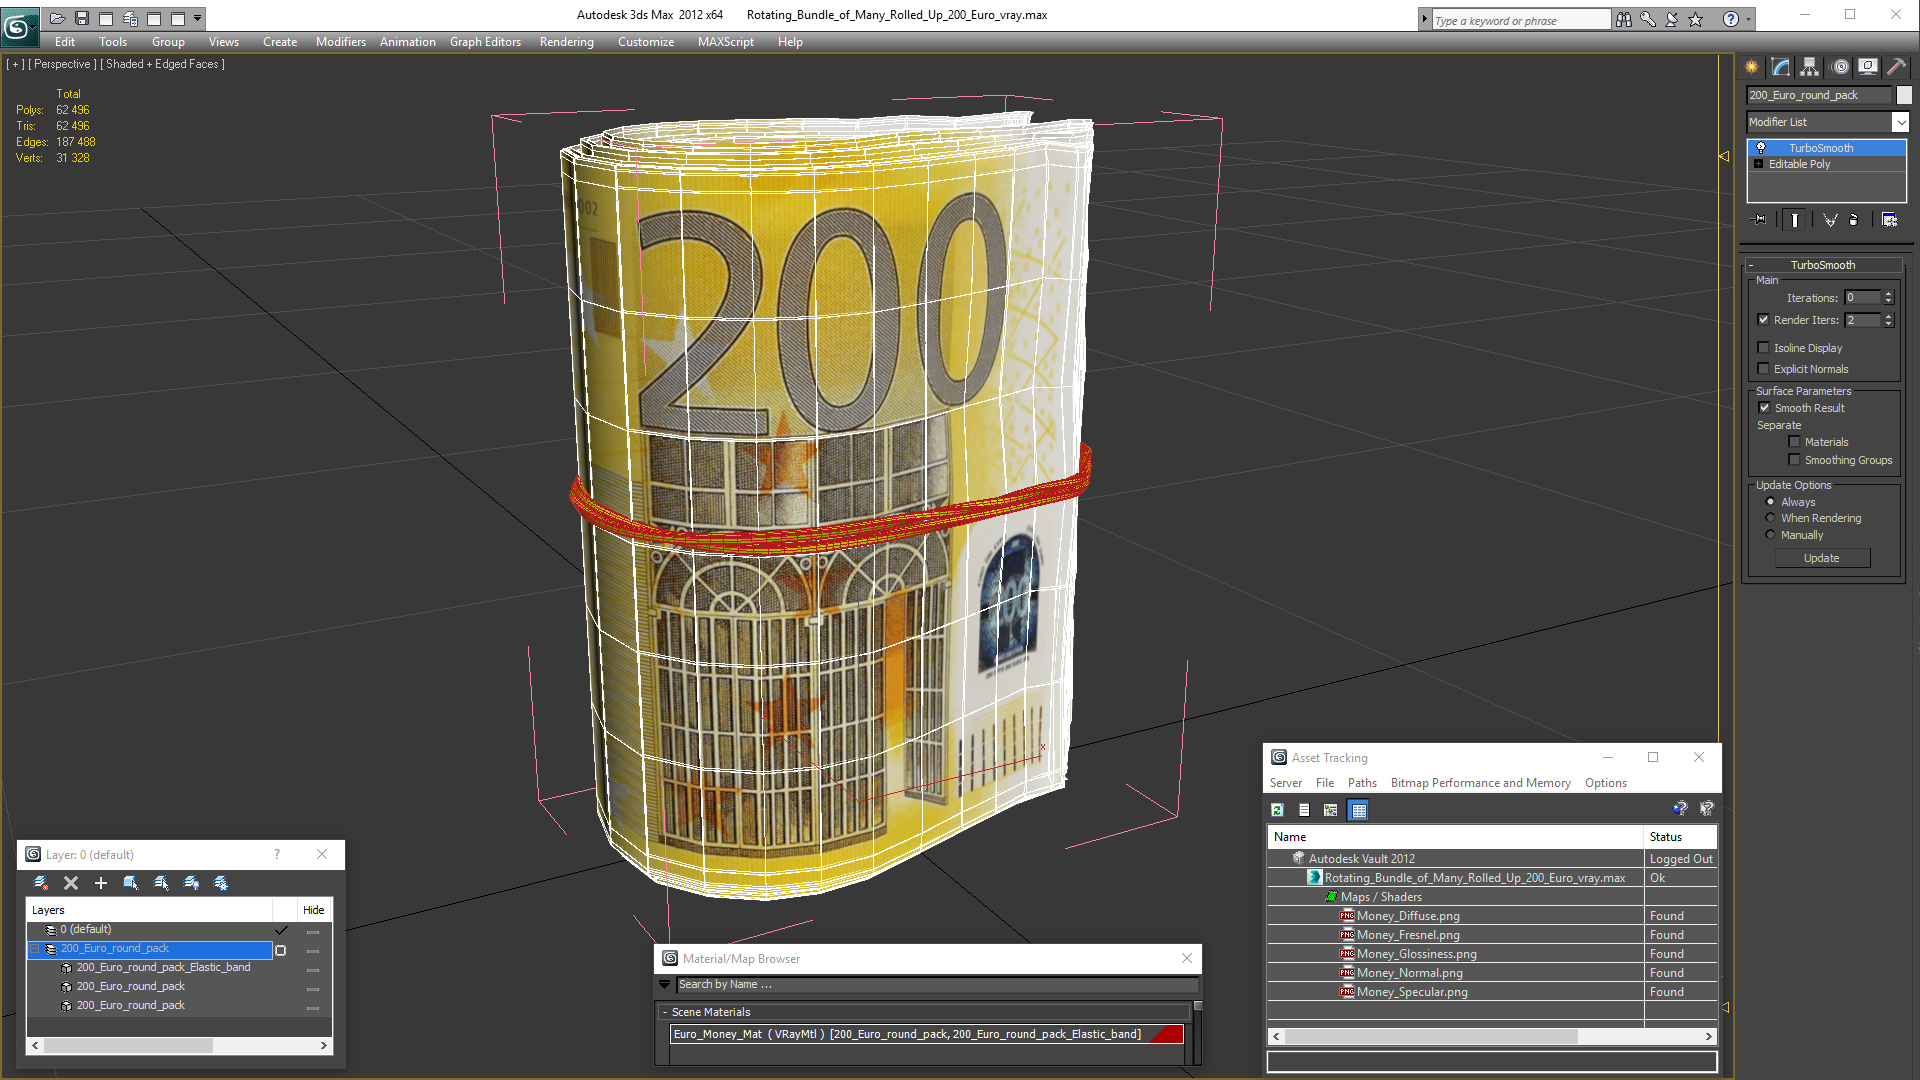Open the Rendering menu

pos(566,42)
